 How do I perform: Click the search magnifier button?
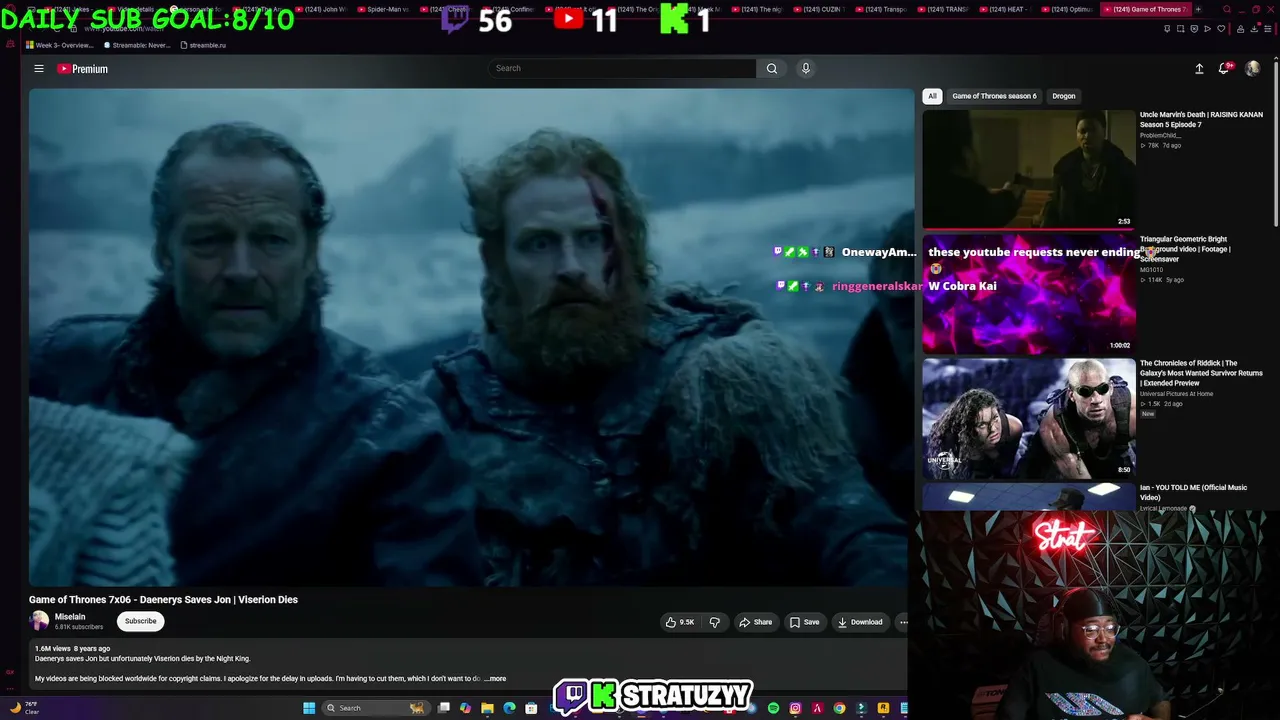coord(771,68)
